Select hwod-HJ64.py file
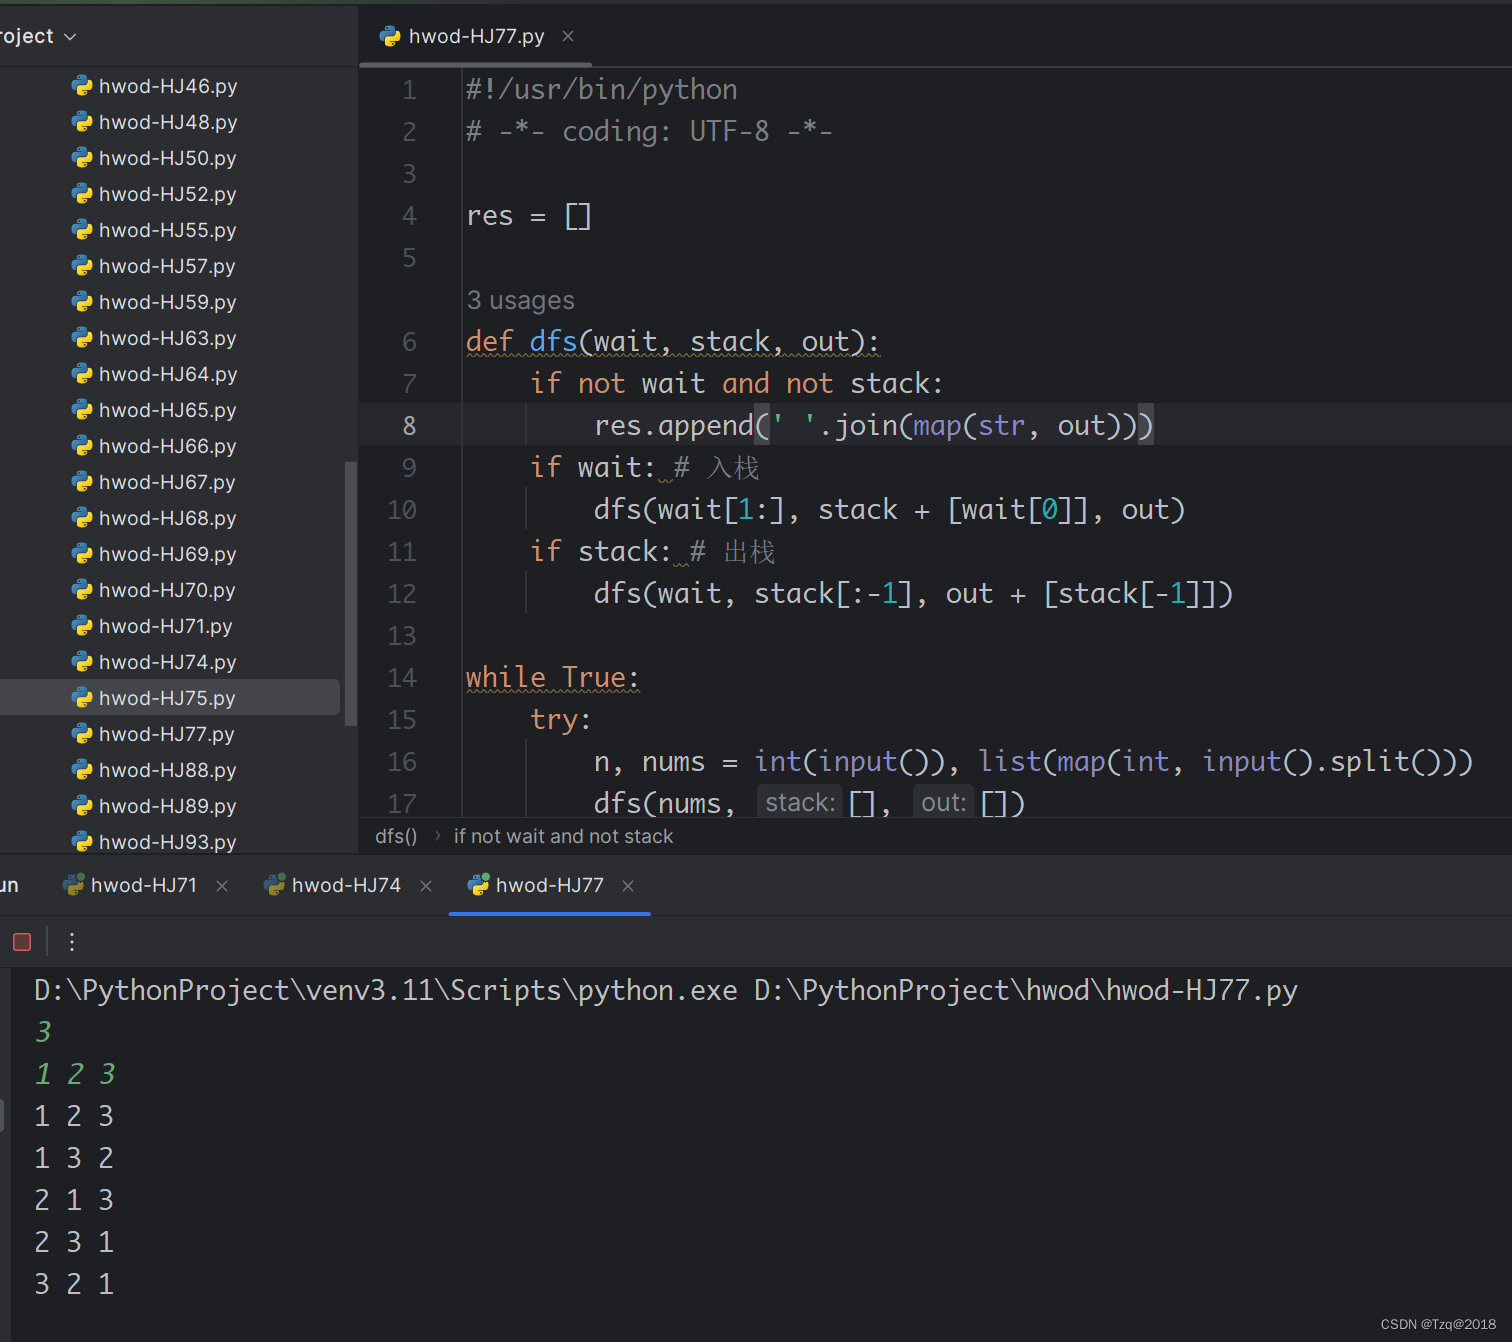Image resolution: width=1512 pixels, height=1342 pixels. (168, 374)
